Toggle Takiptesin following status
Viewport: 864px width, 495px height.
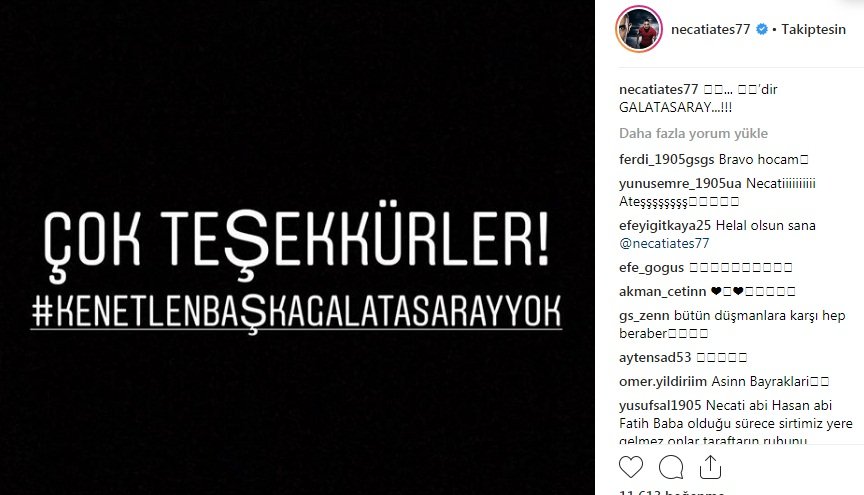[x=813, y=29]
